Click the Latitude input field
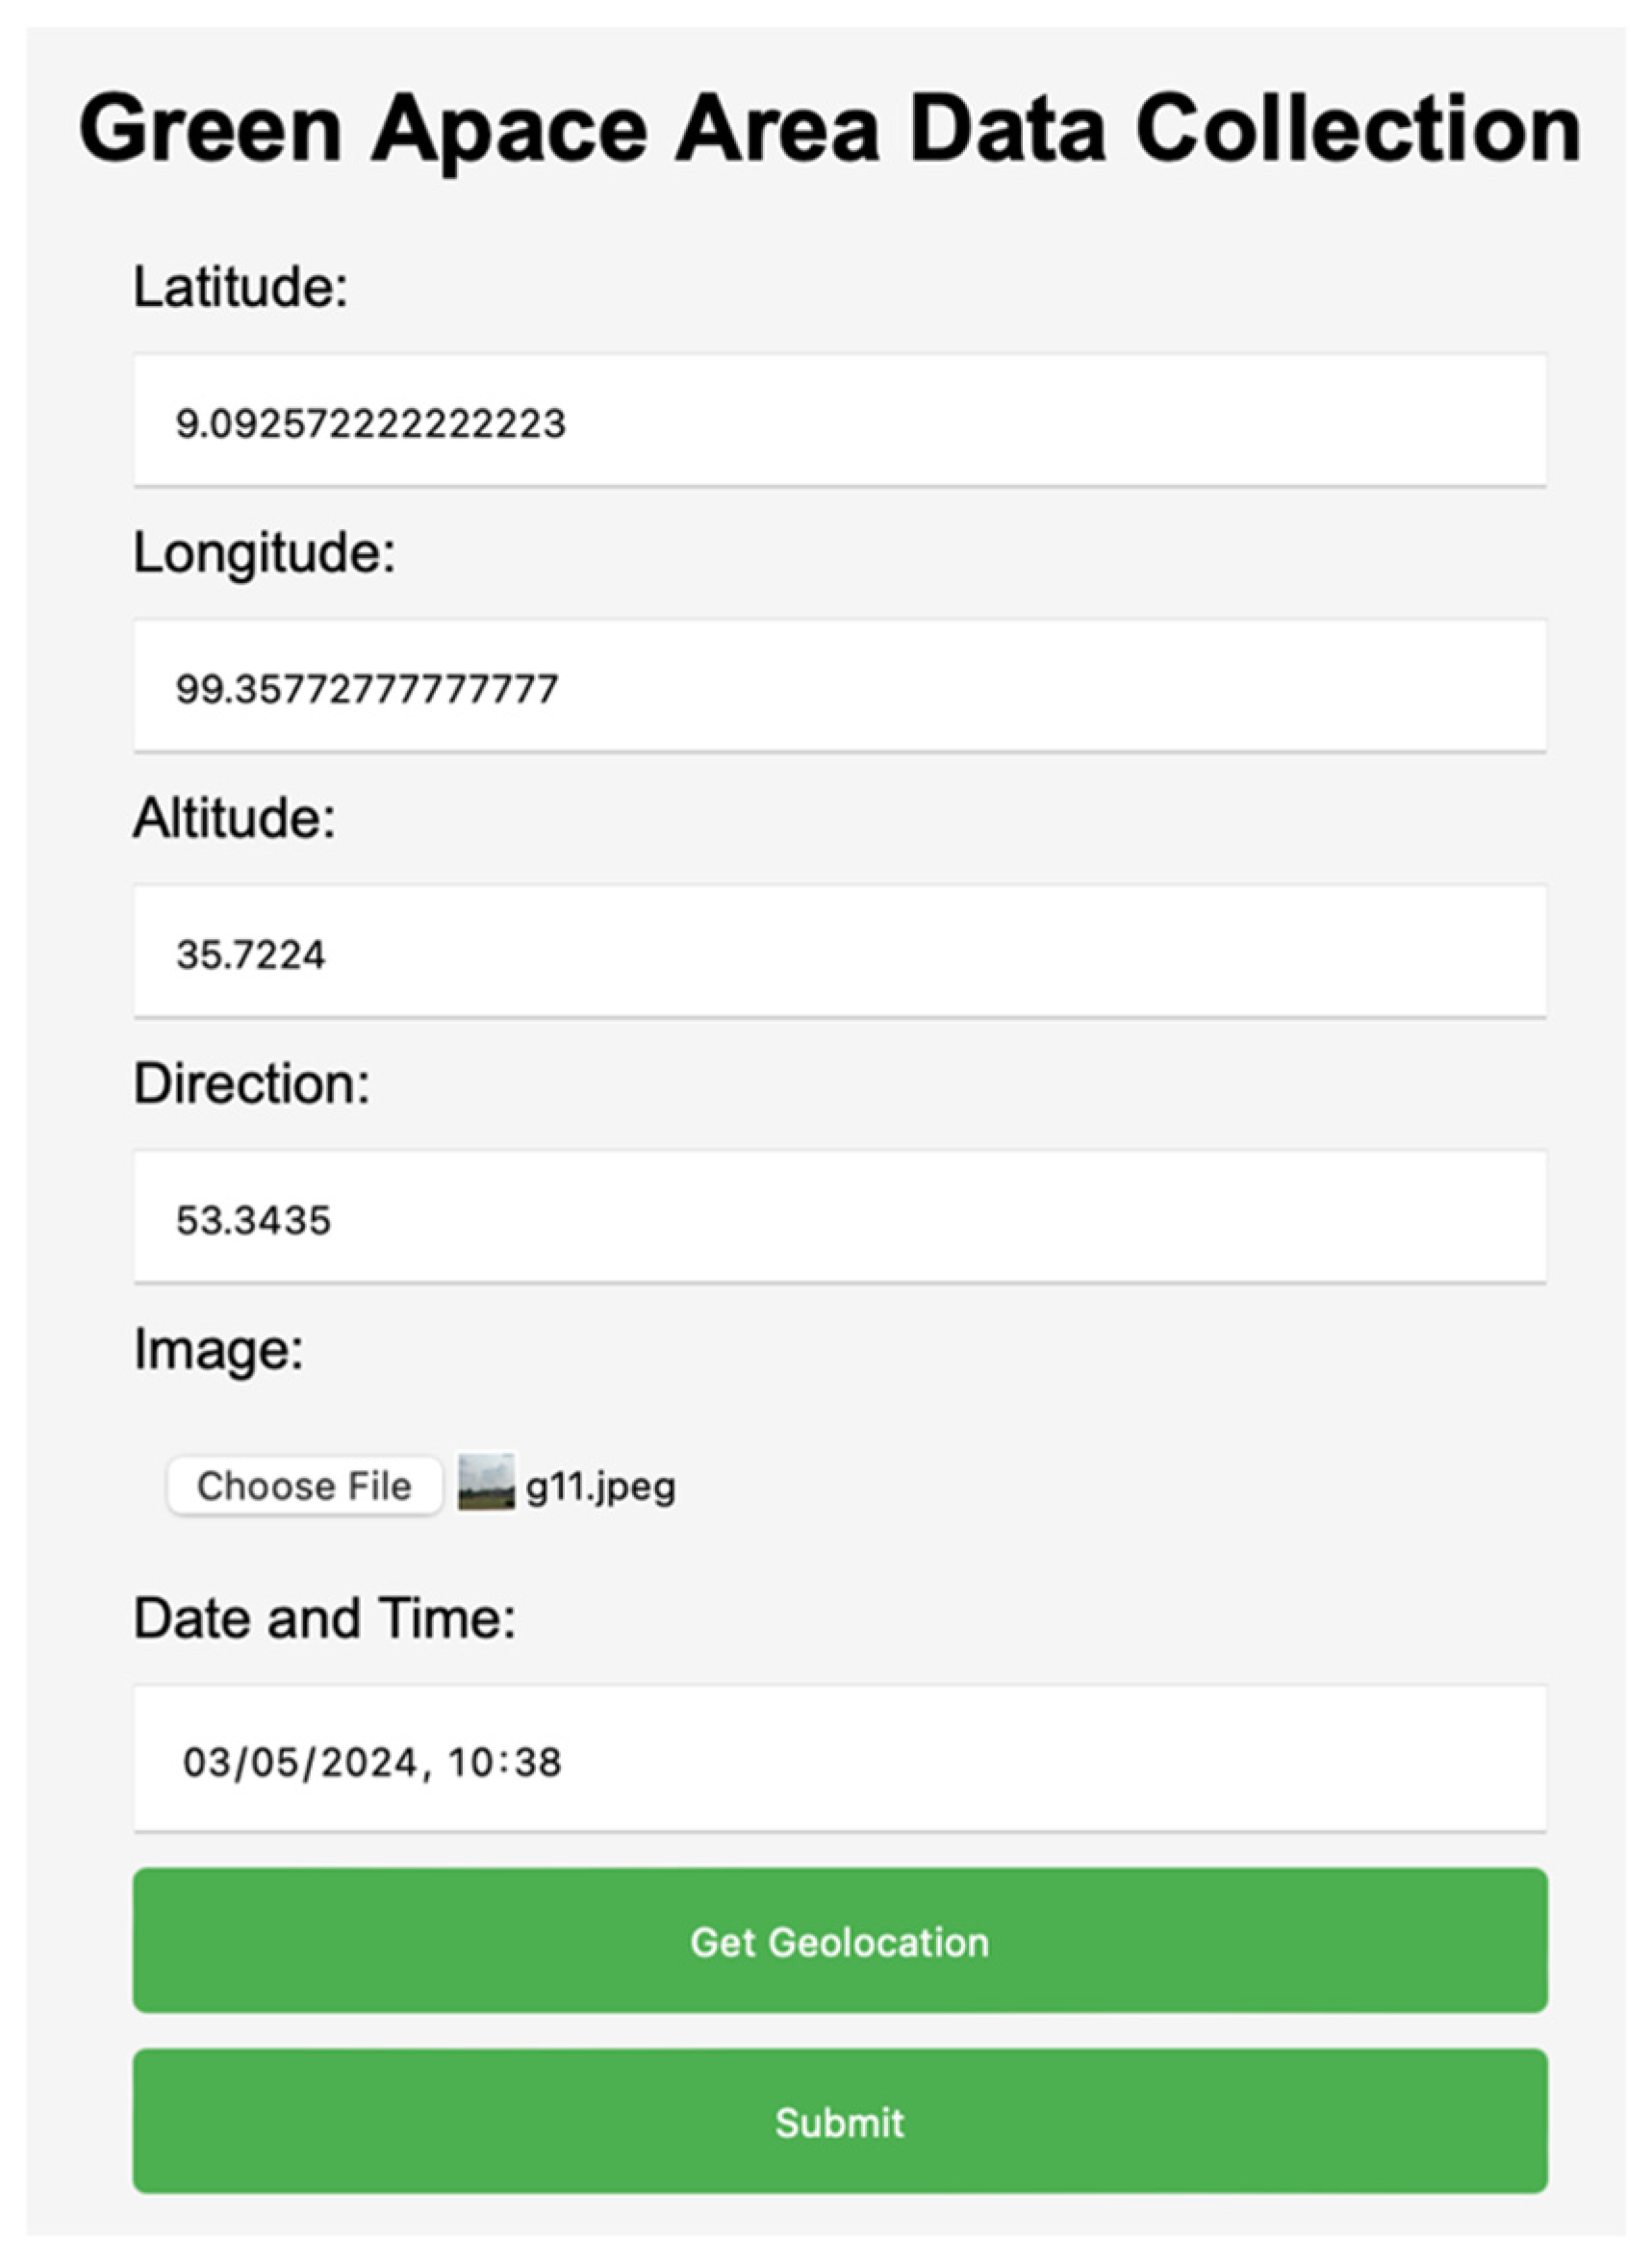1652x2264 pixels. pyautogui.click(x=840, y=421)
